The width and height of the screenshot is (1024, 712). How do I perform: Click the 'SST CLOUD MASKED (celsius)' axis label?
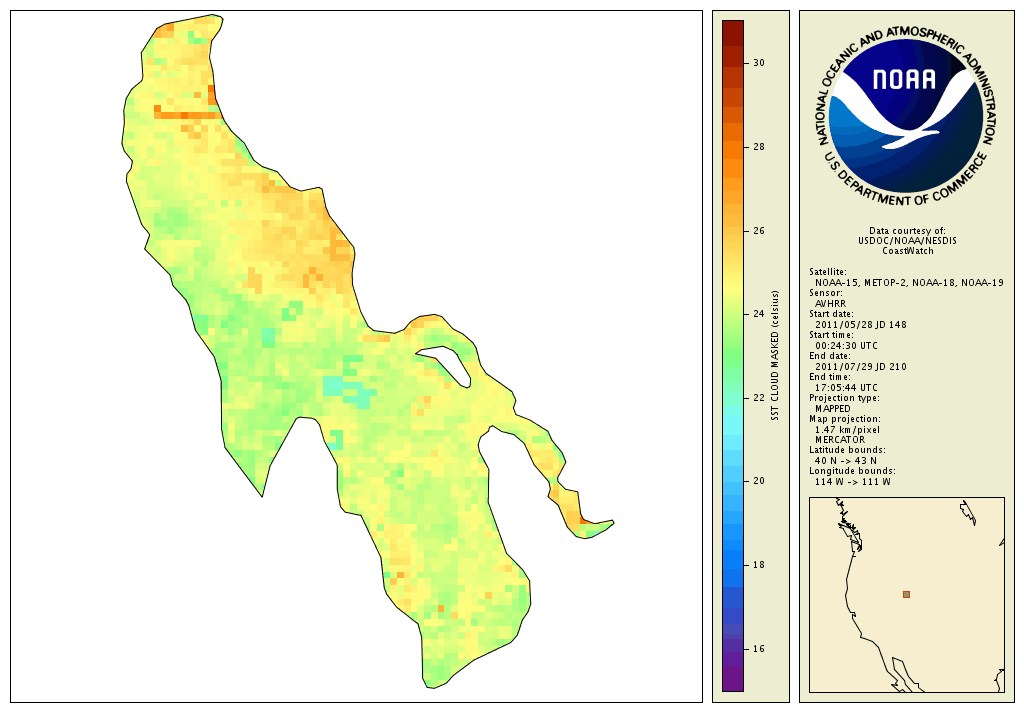775,355
